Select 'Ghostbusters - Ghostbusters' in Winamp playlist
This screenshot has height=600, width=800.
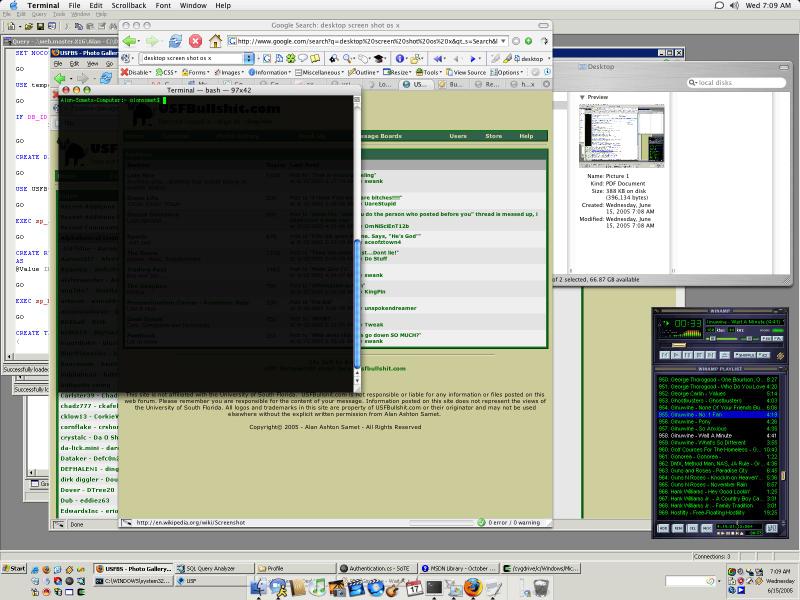[x=718, y=401]
